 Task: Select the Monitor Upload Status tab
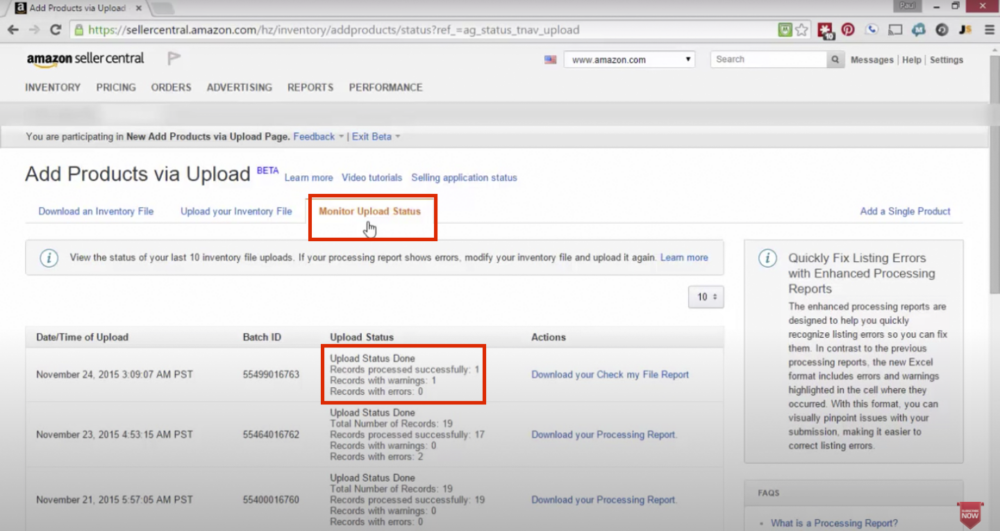370,211
